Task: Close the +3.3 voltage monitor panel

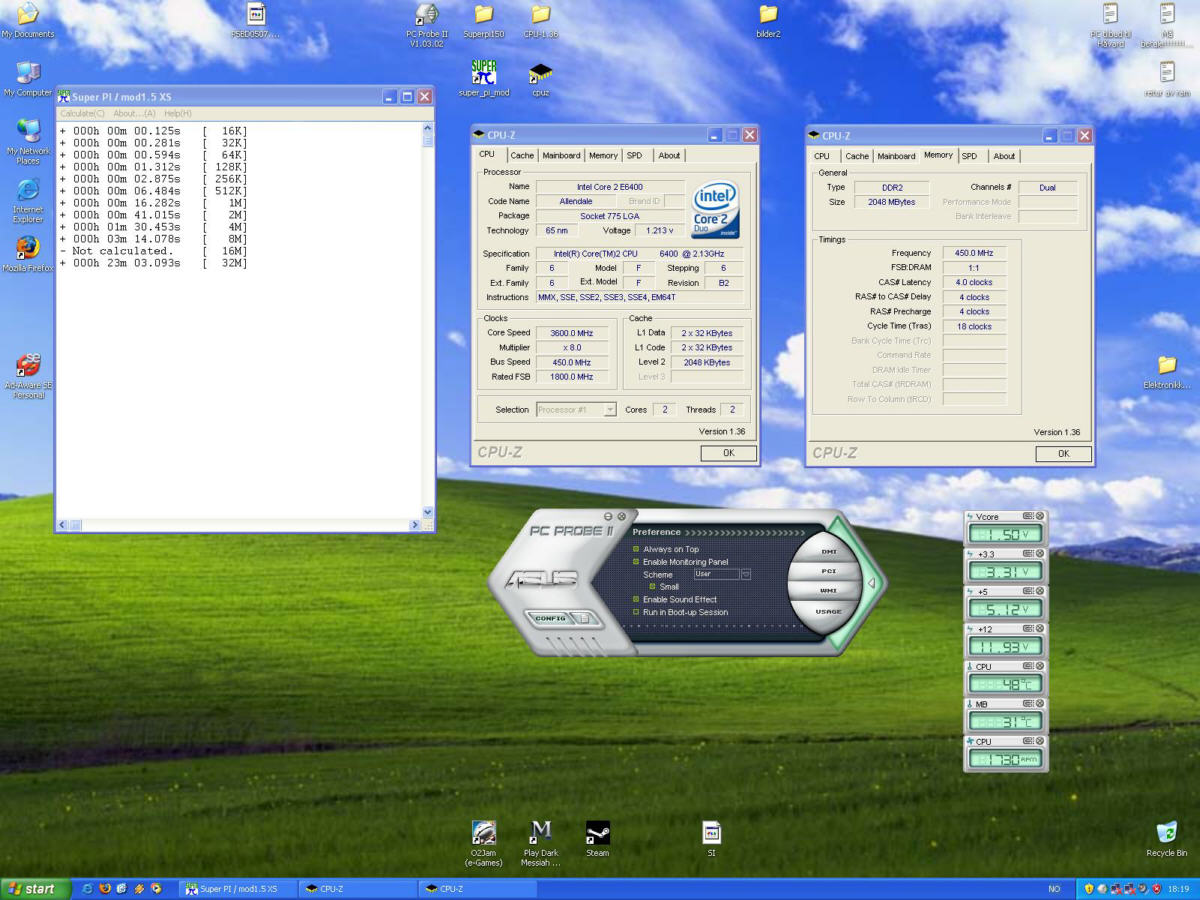Action: click(1040, 553)
